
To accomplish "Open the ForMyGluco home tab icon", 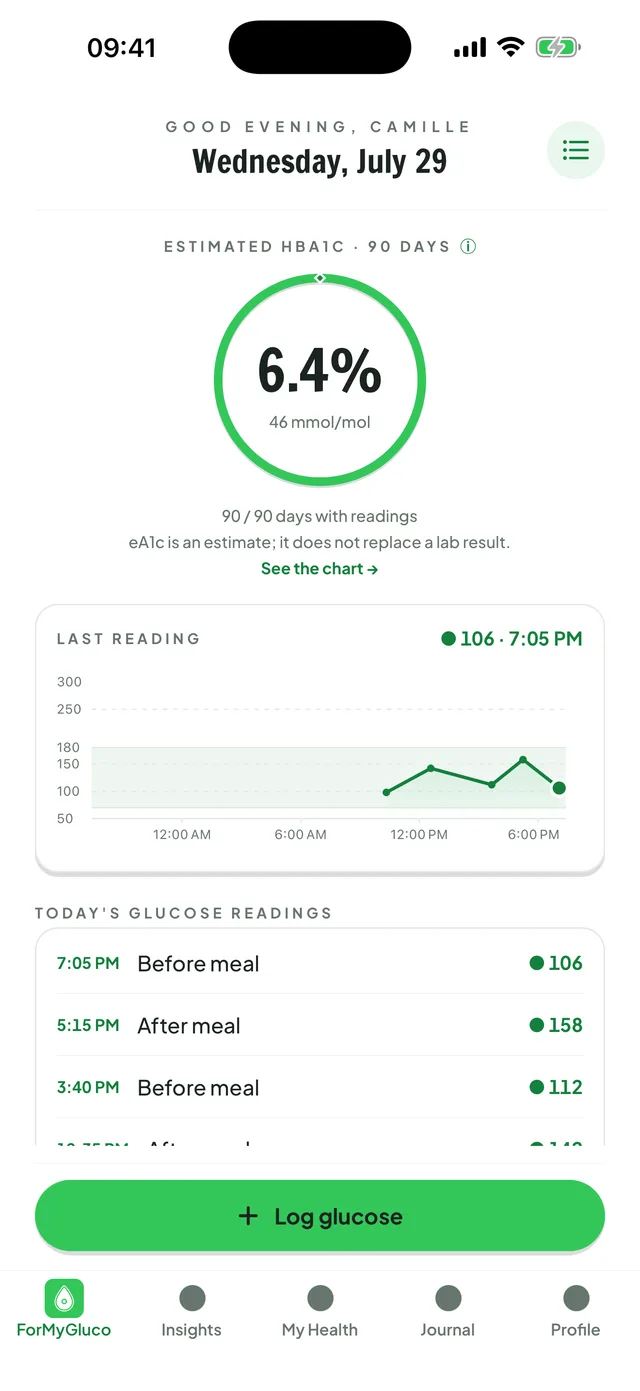I will click(x=64, y=1298).
